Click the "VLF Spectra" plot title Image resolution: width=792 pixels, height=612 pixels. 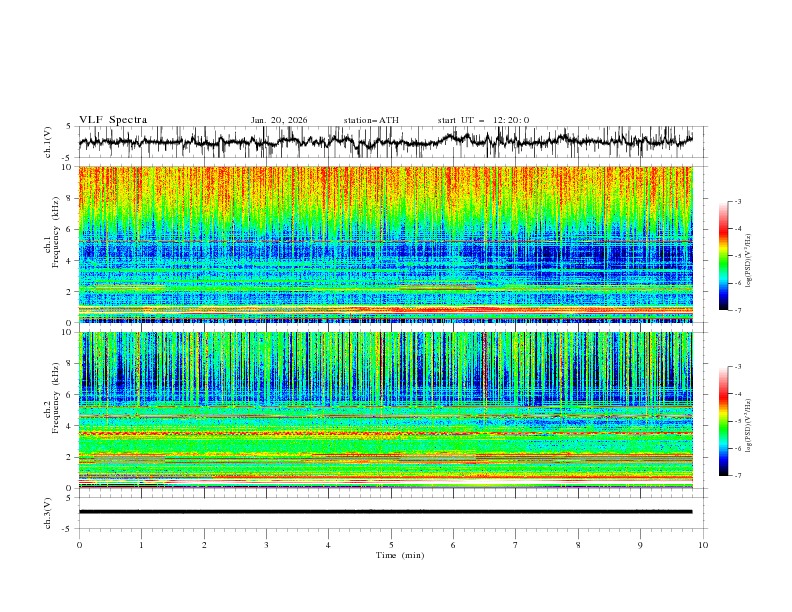(113, 120)
